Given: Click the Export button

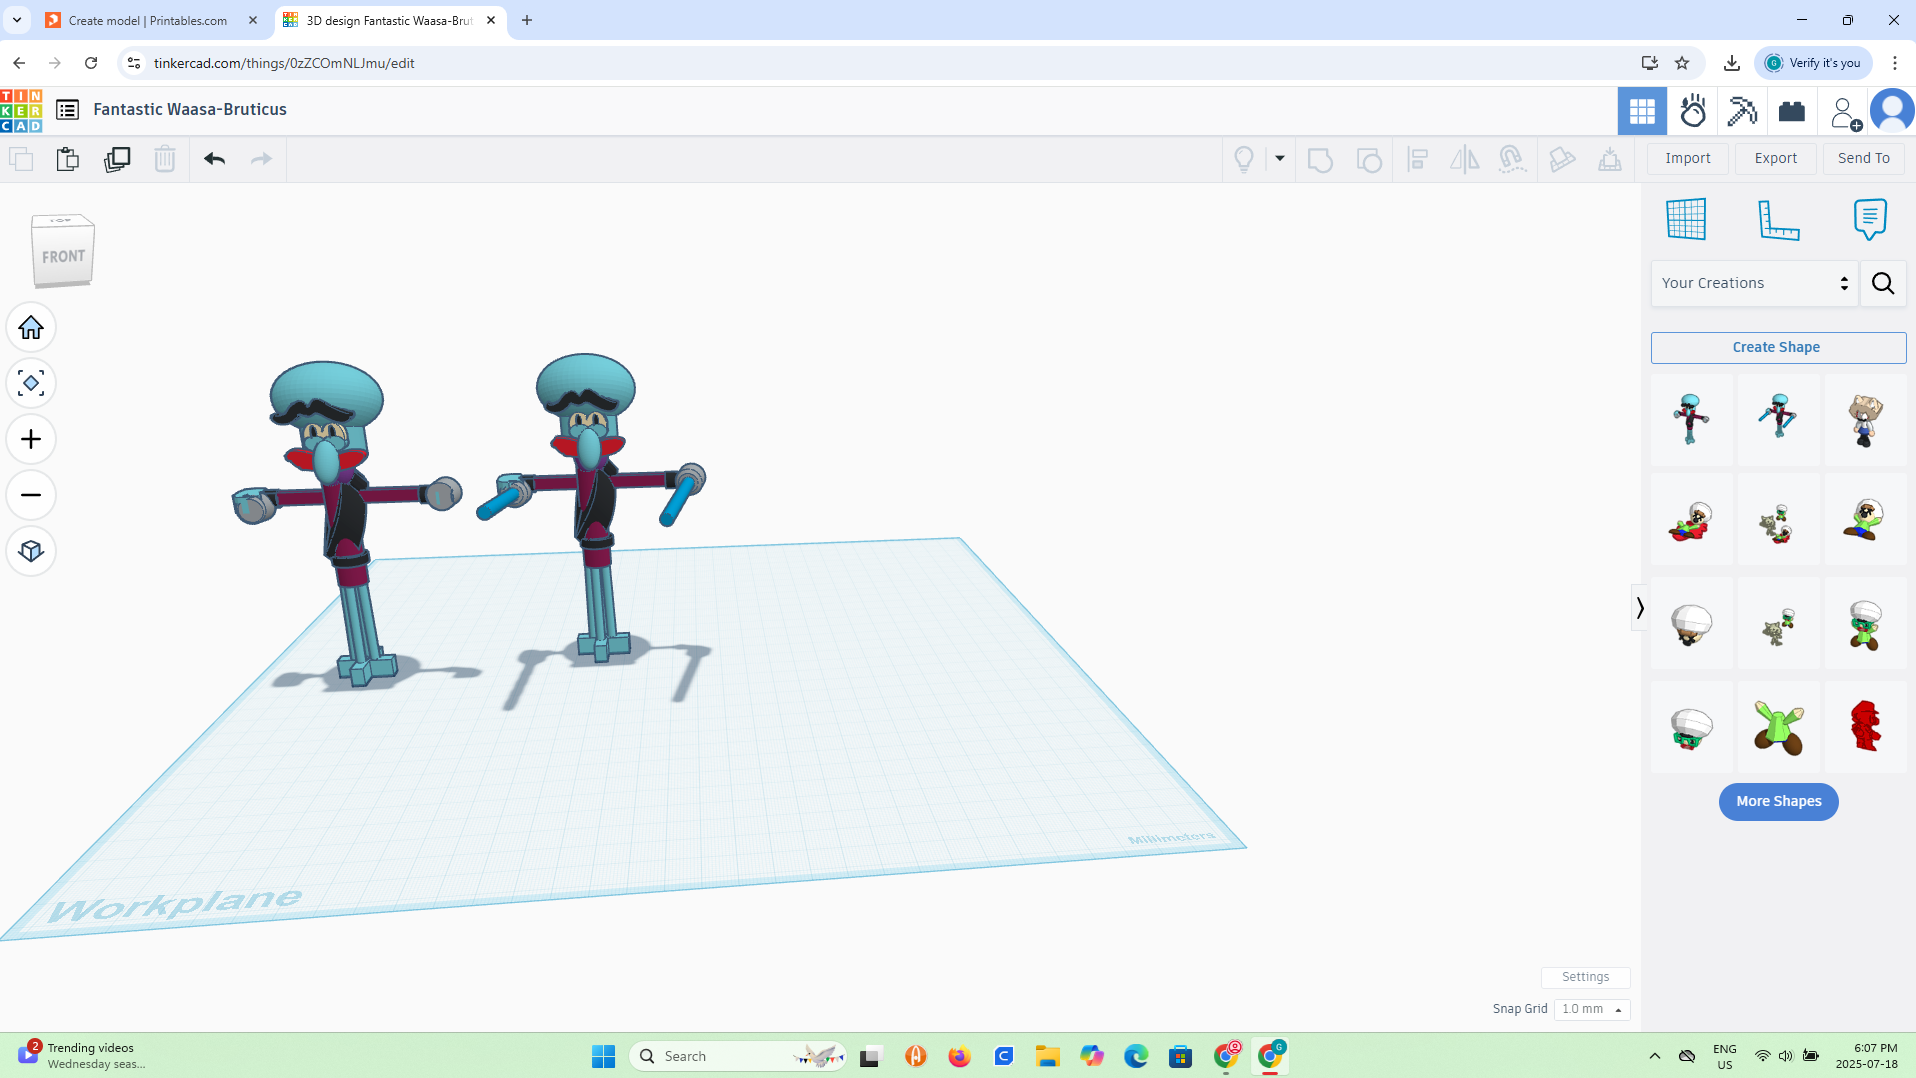Looking at the screenshot, I should point(1776,158).
